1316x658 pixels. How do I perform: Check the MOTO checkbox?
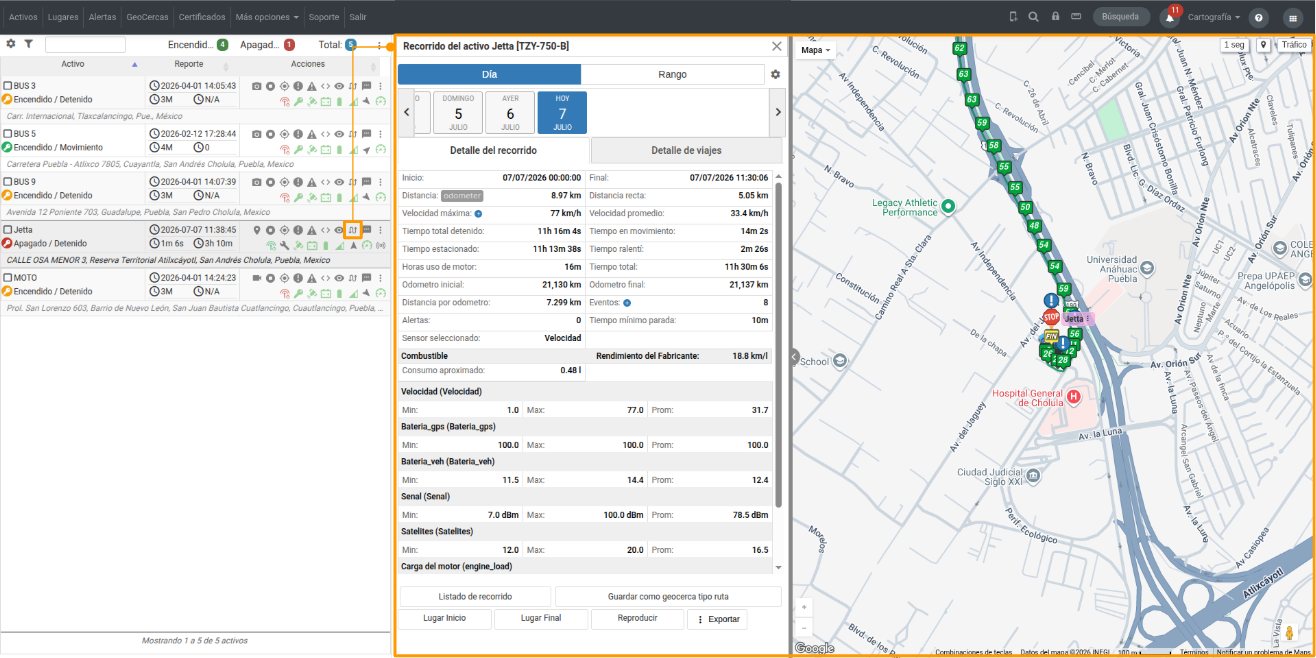pos(8,278)
